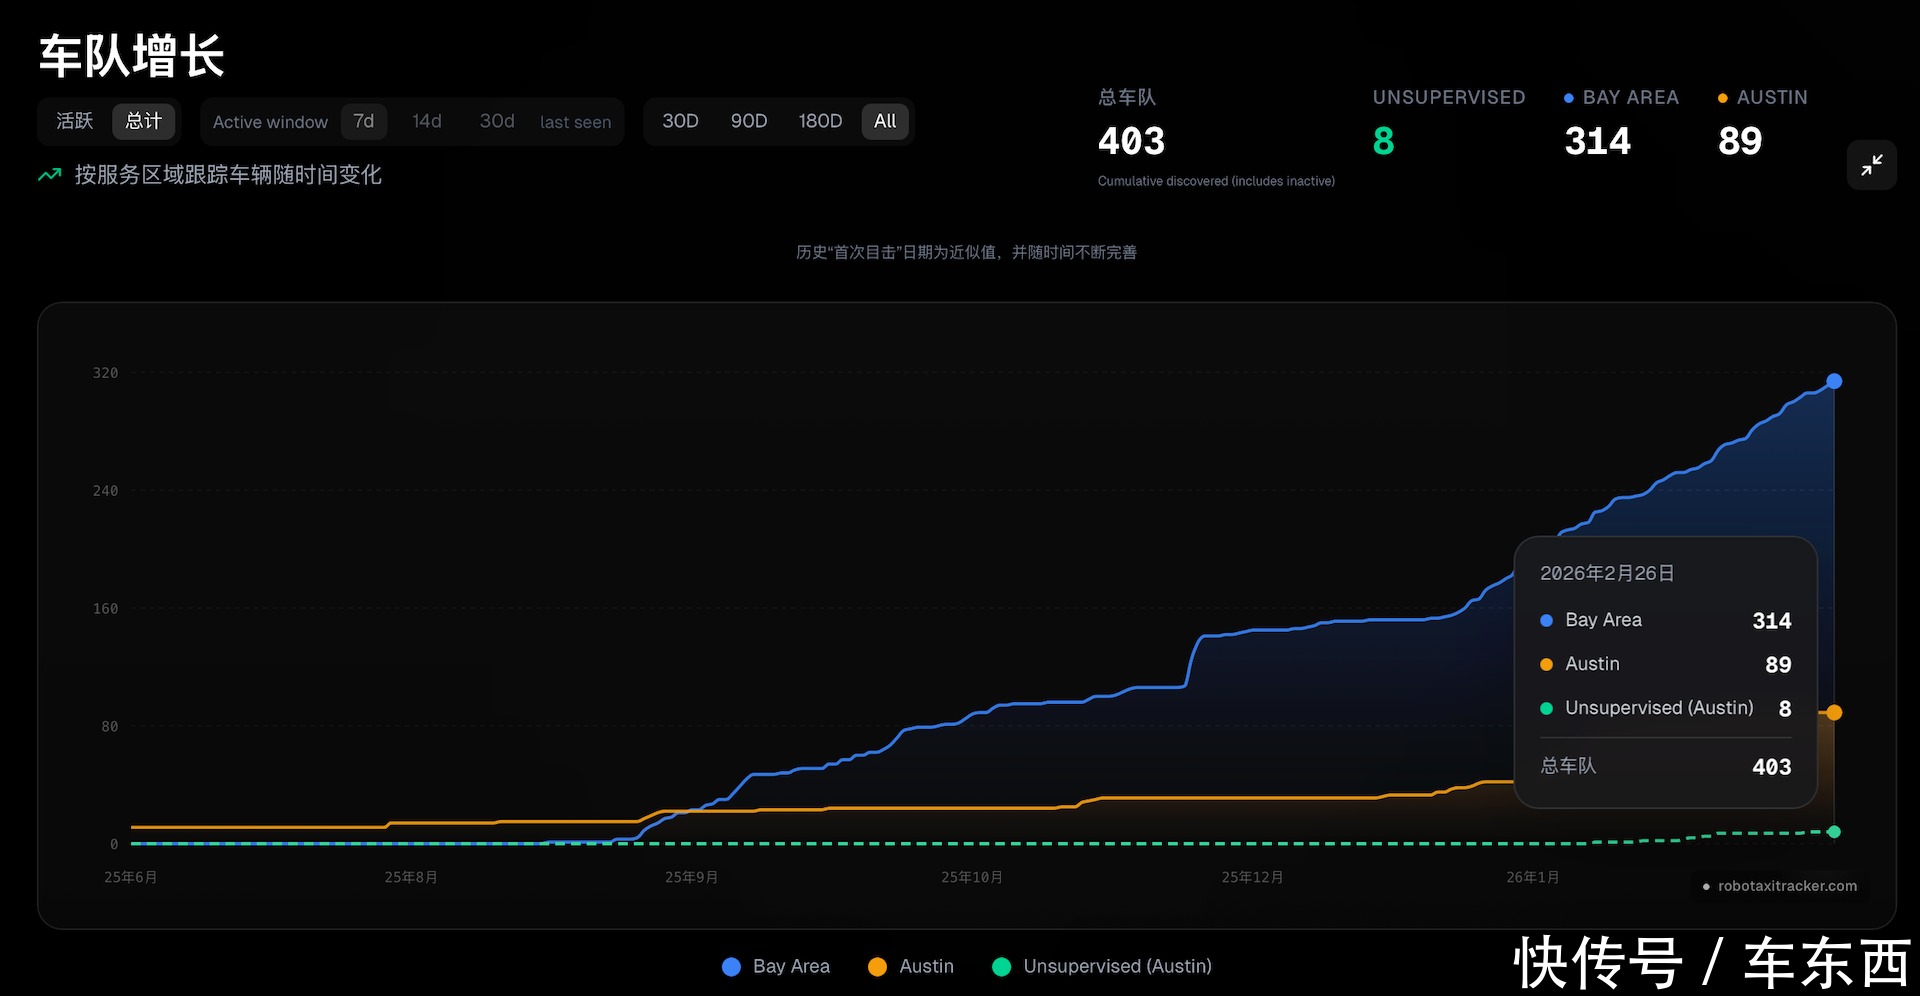Open robotaxitracker.com watermark link

tap(1780, 886)
